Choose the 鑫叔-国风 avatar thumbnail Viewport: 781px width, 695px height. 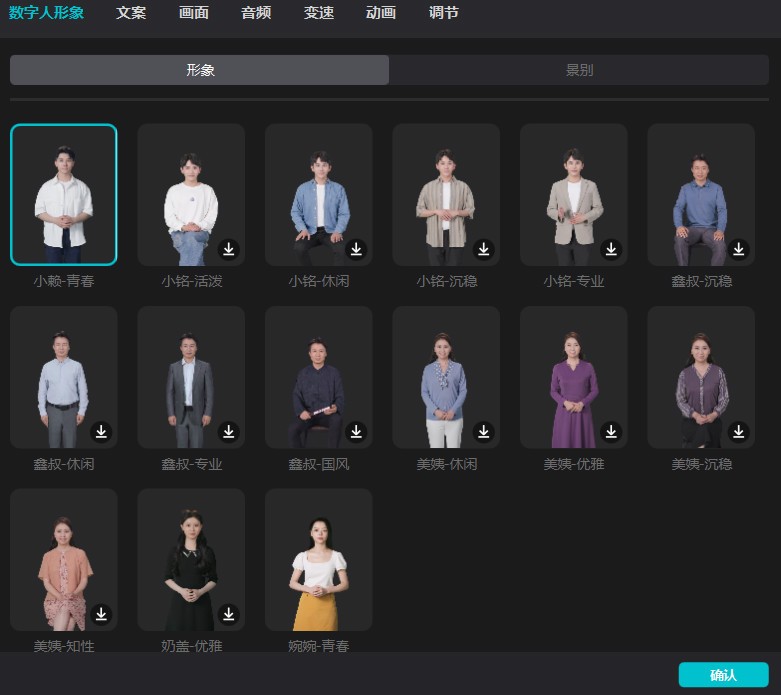319,377
